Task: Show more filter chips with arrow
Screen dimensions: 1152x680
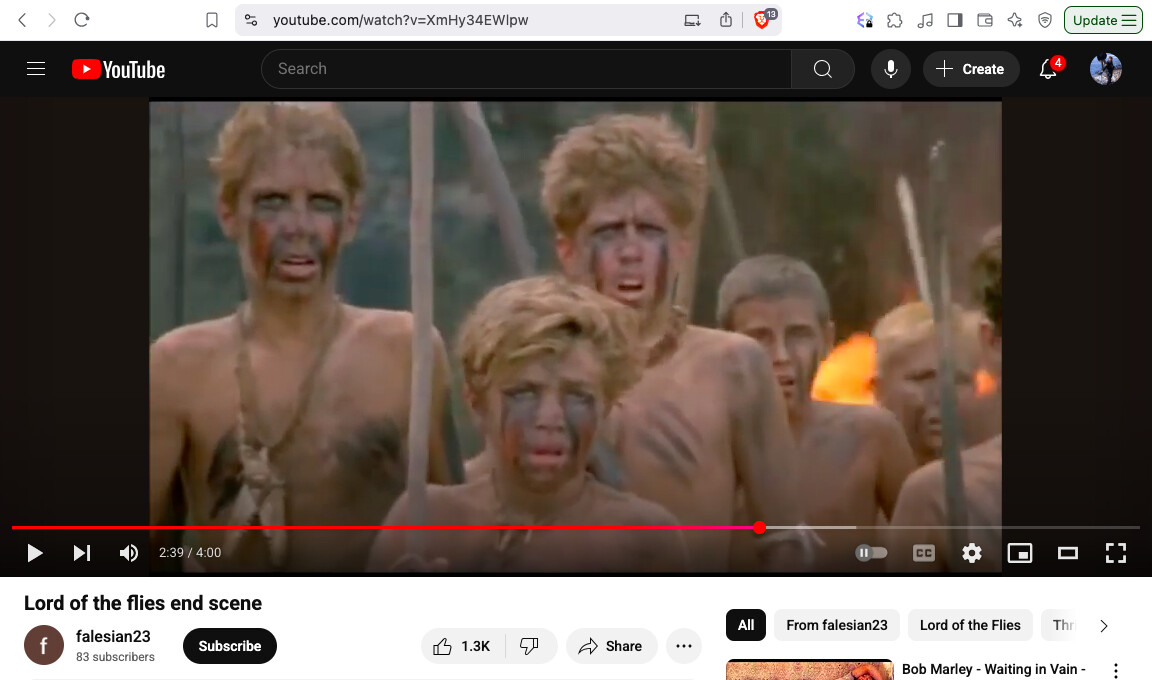Action: (1104, 626)
